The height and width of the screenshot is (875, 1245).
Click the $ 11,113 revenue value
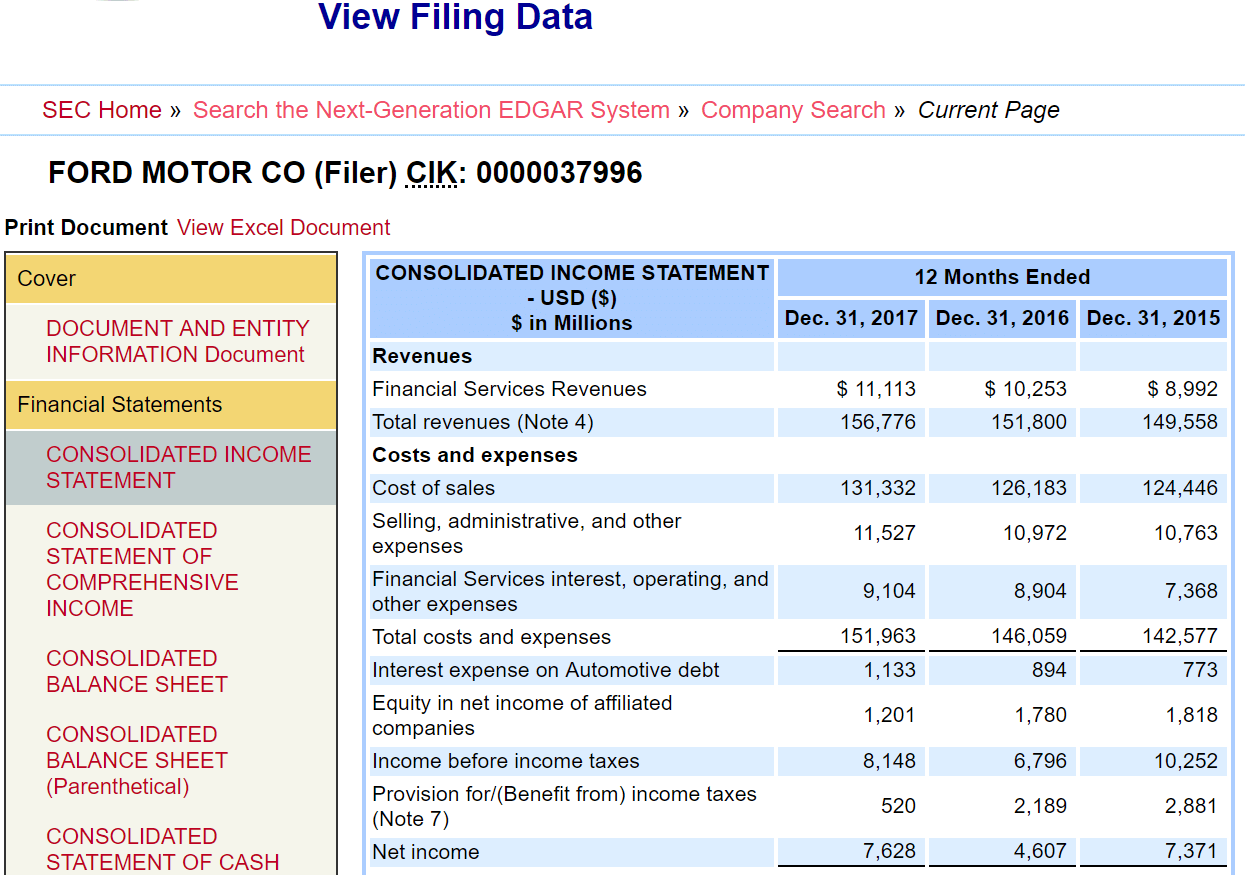(x=876, y=389)
